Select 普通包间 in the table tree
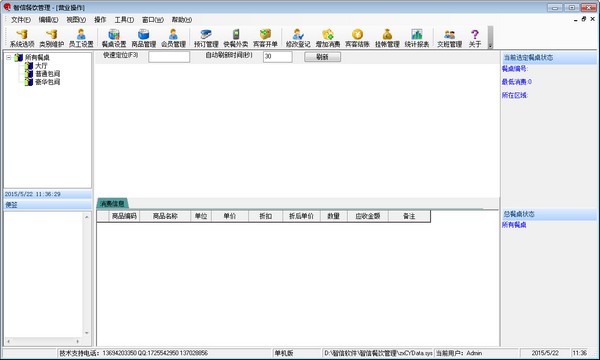600x360 pixels. [x=47, y=73]
